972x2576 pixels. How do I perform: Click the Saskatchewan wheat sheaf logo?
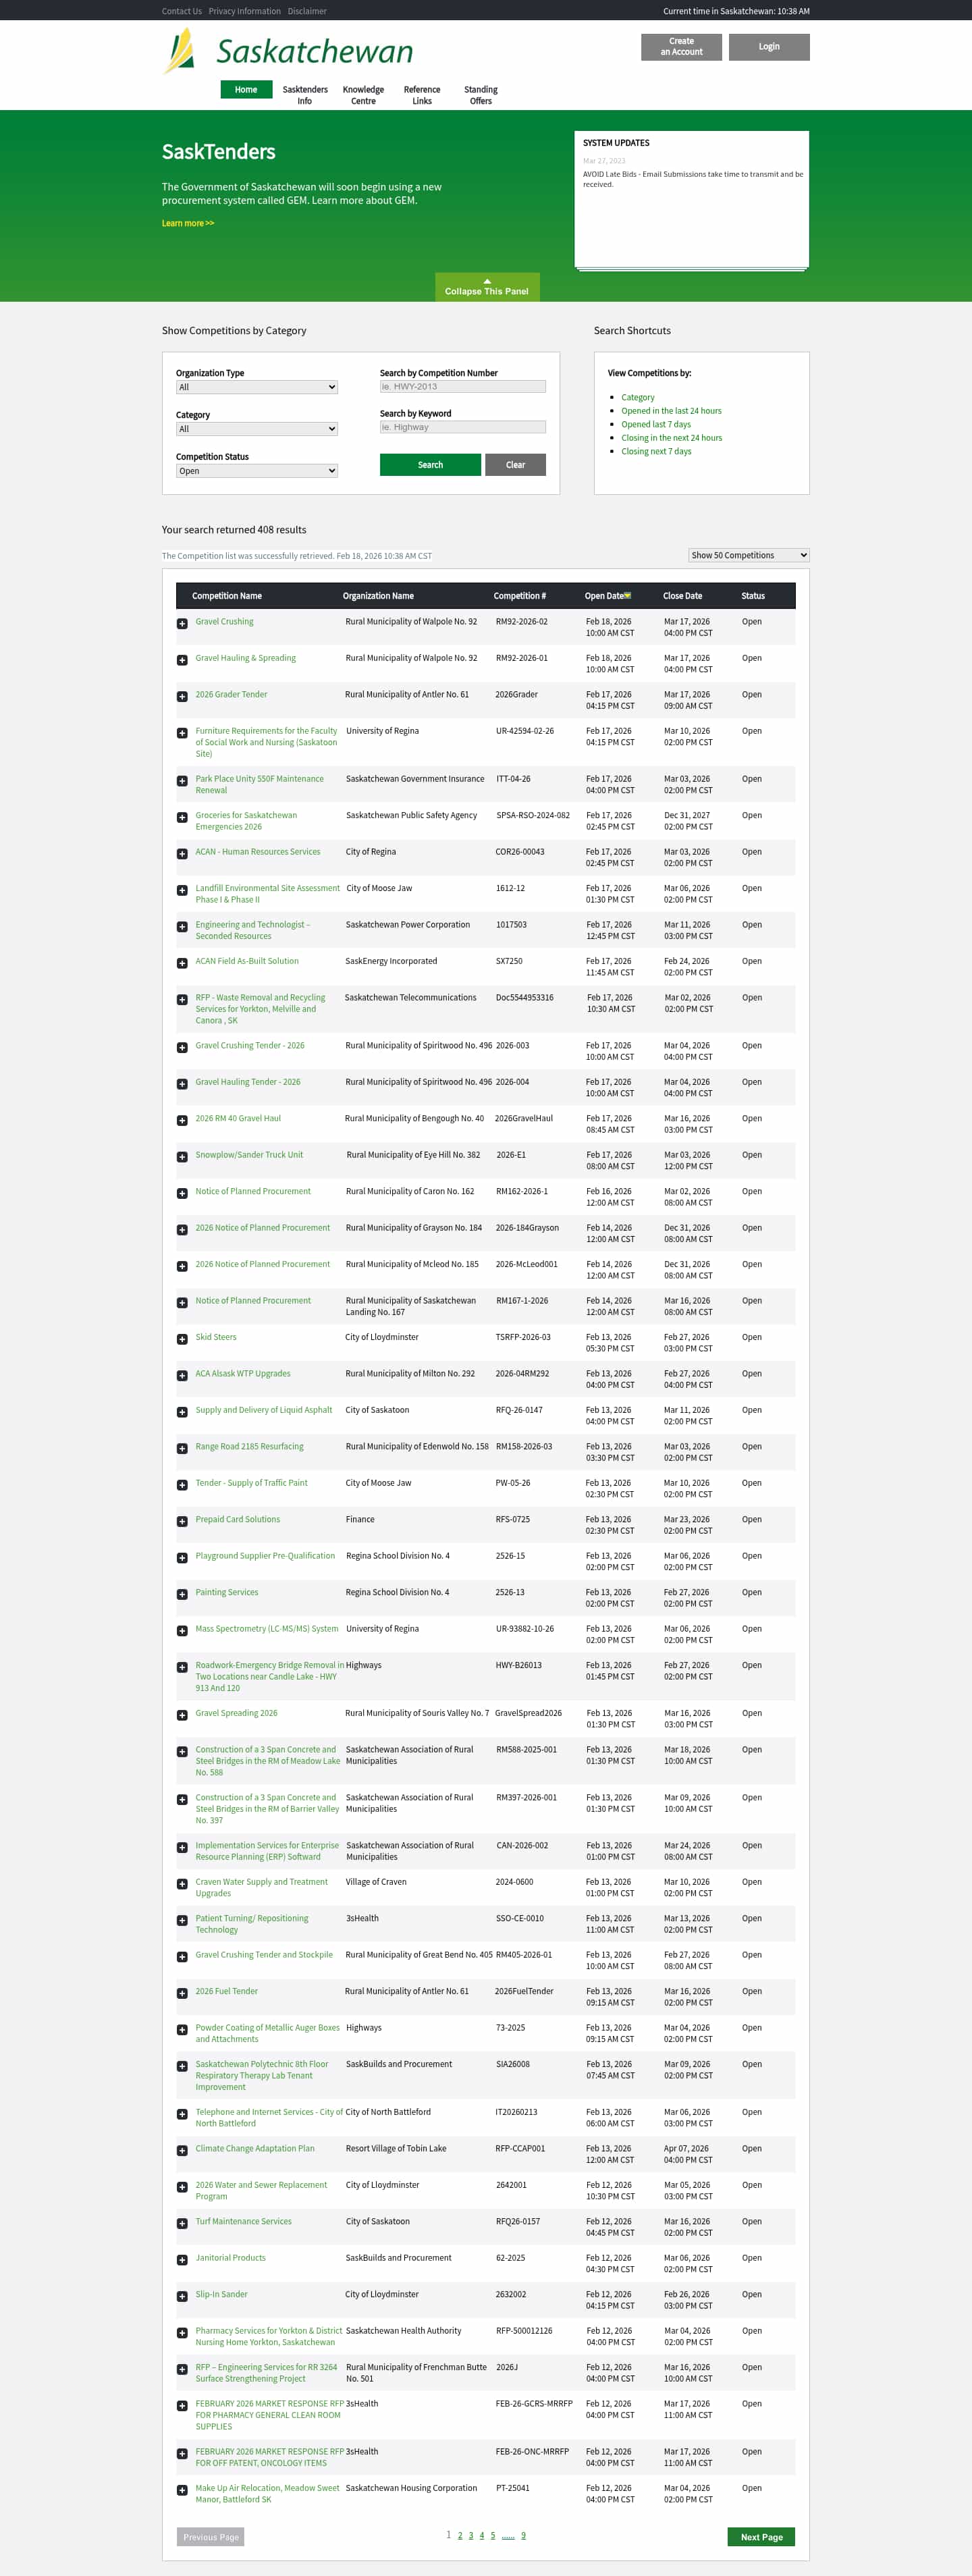tap(180, 51)
